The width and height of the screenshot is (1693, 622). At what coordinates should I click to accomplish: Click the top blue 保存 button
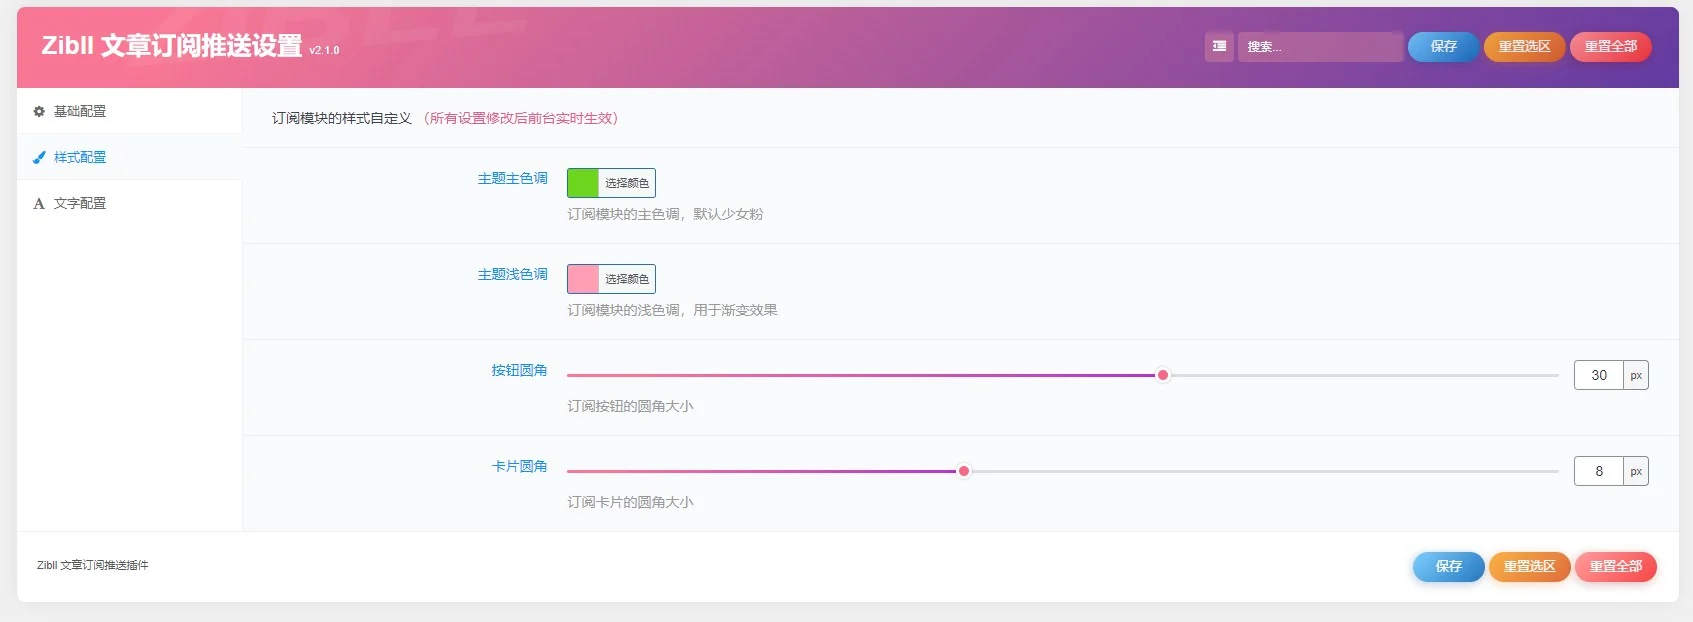1443,47
